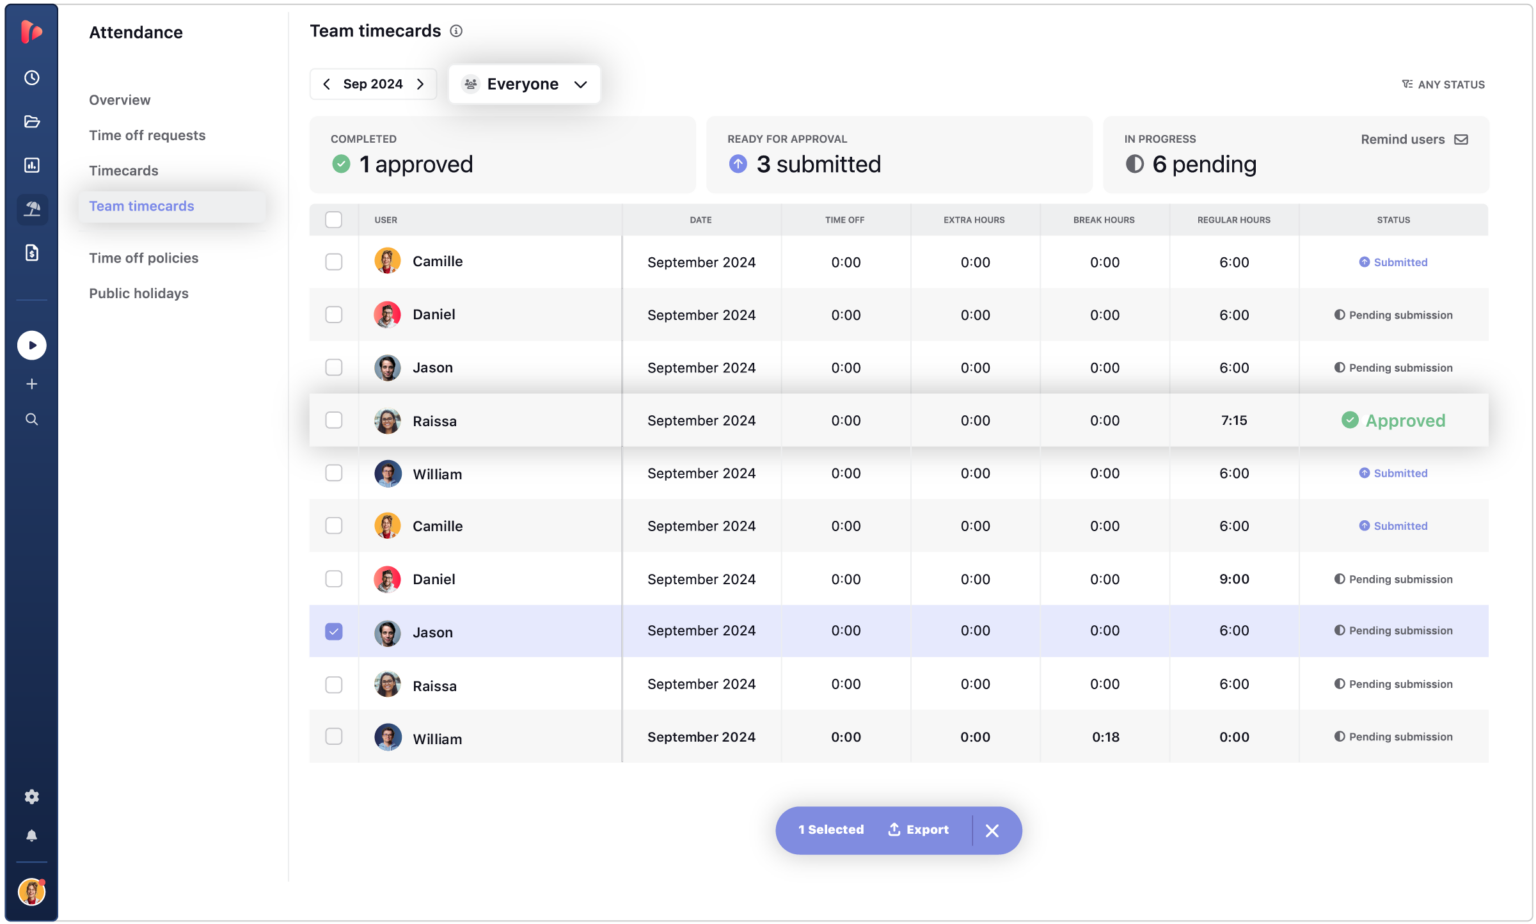Open reports via the bar chart sidebar icon
This screenshot has width=1536, height=924.
pyautogui.click(x=31, y=165)
